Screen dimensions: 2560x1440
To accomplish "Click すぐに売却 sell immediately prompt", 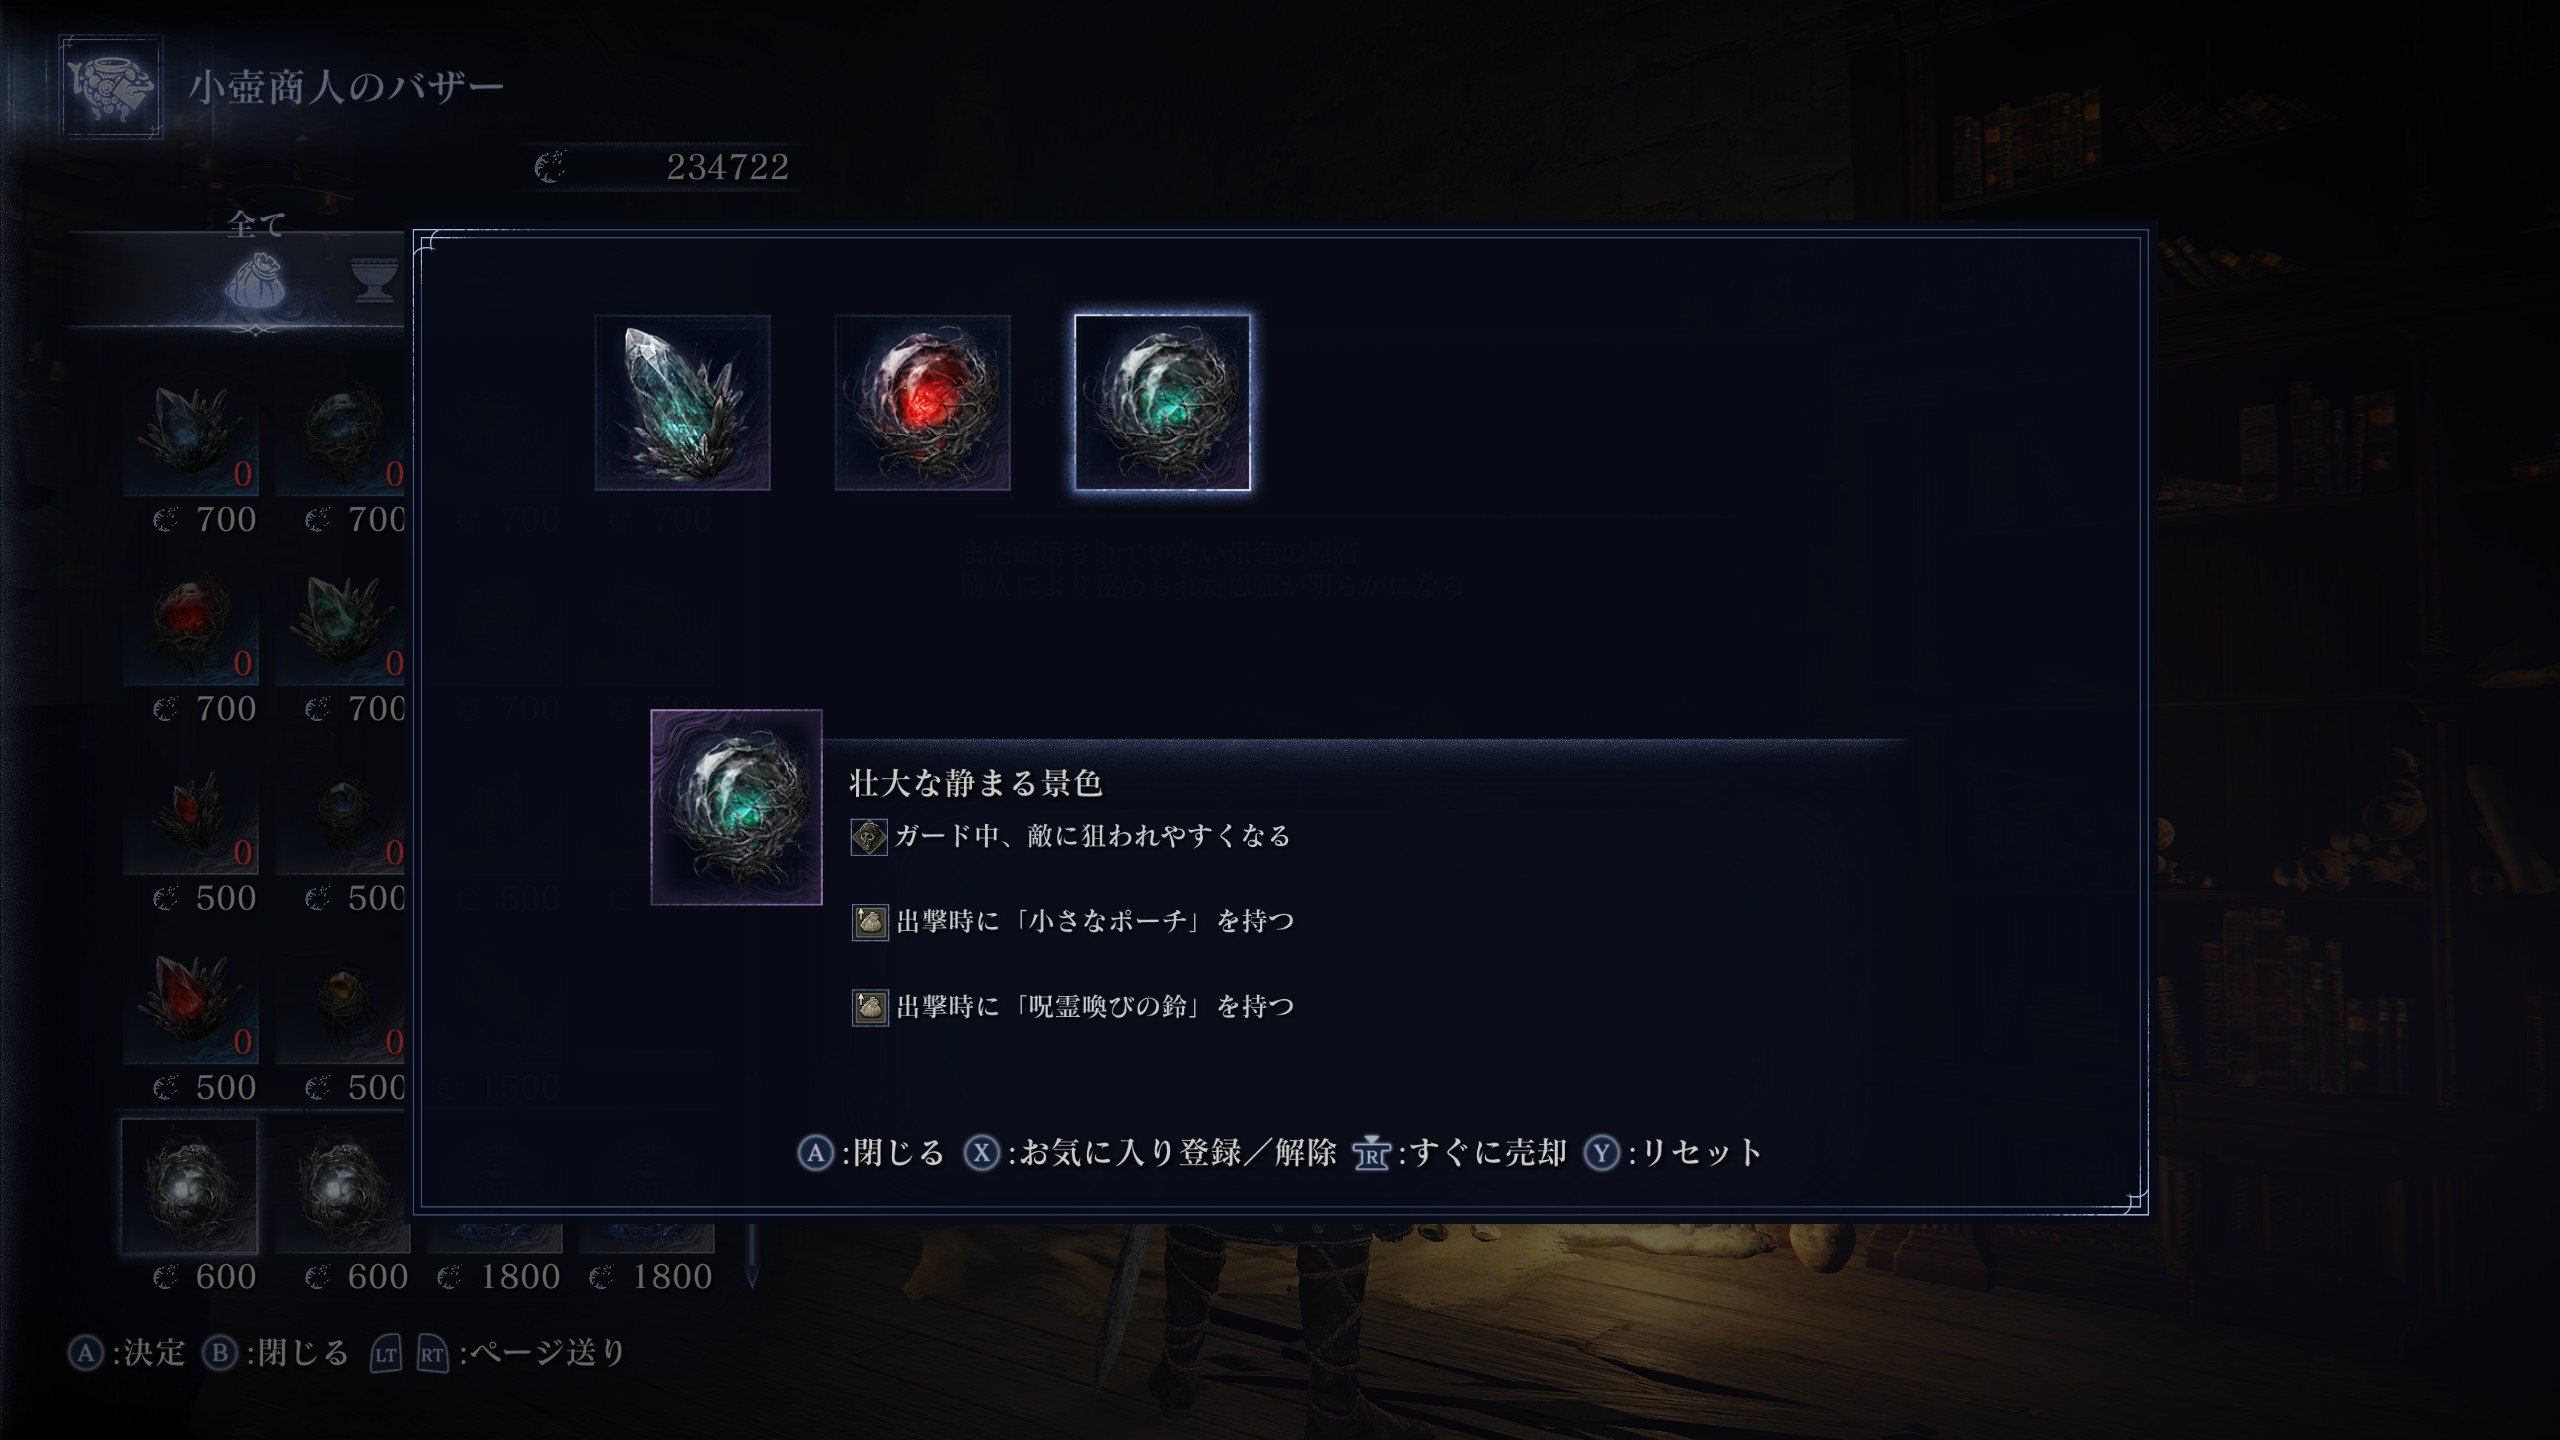I will 1460,1153.
